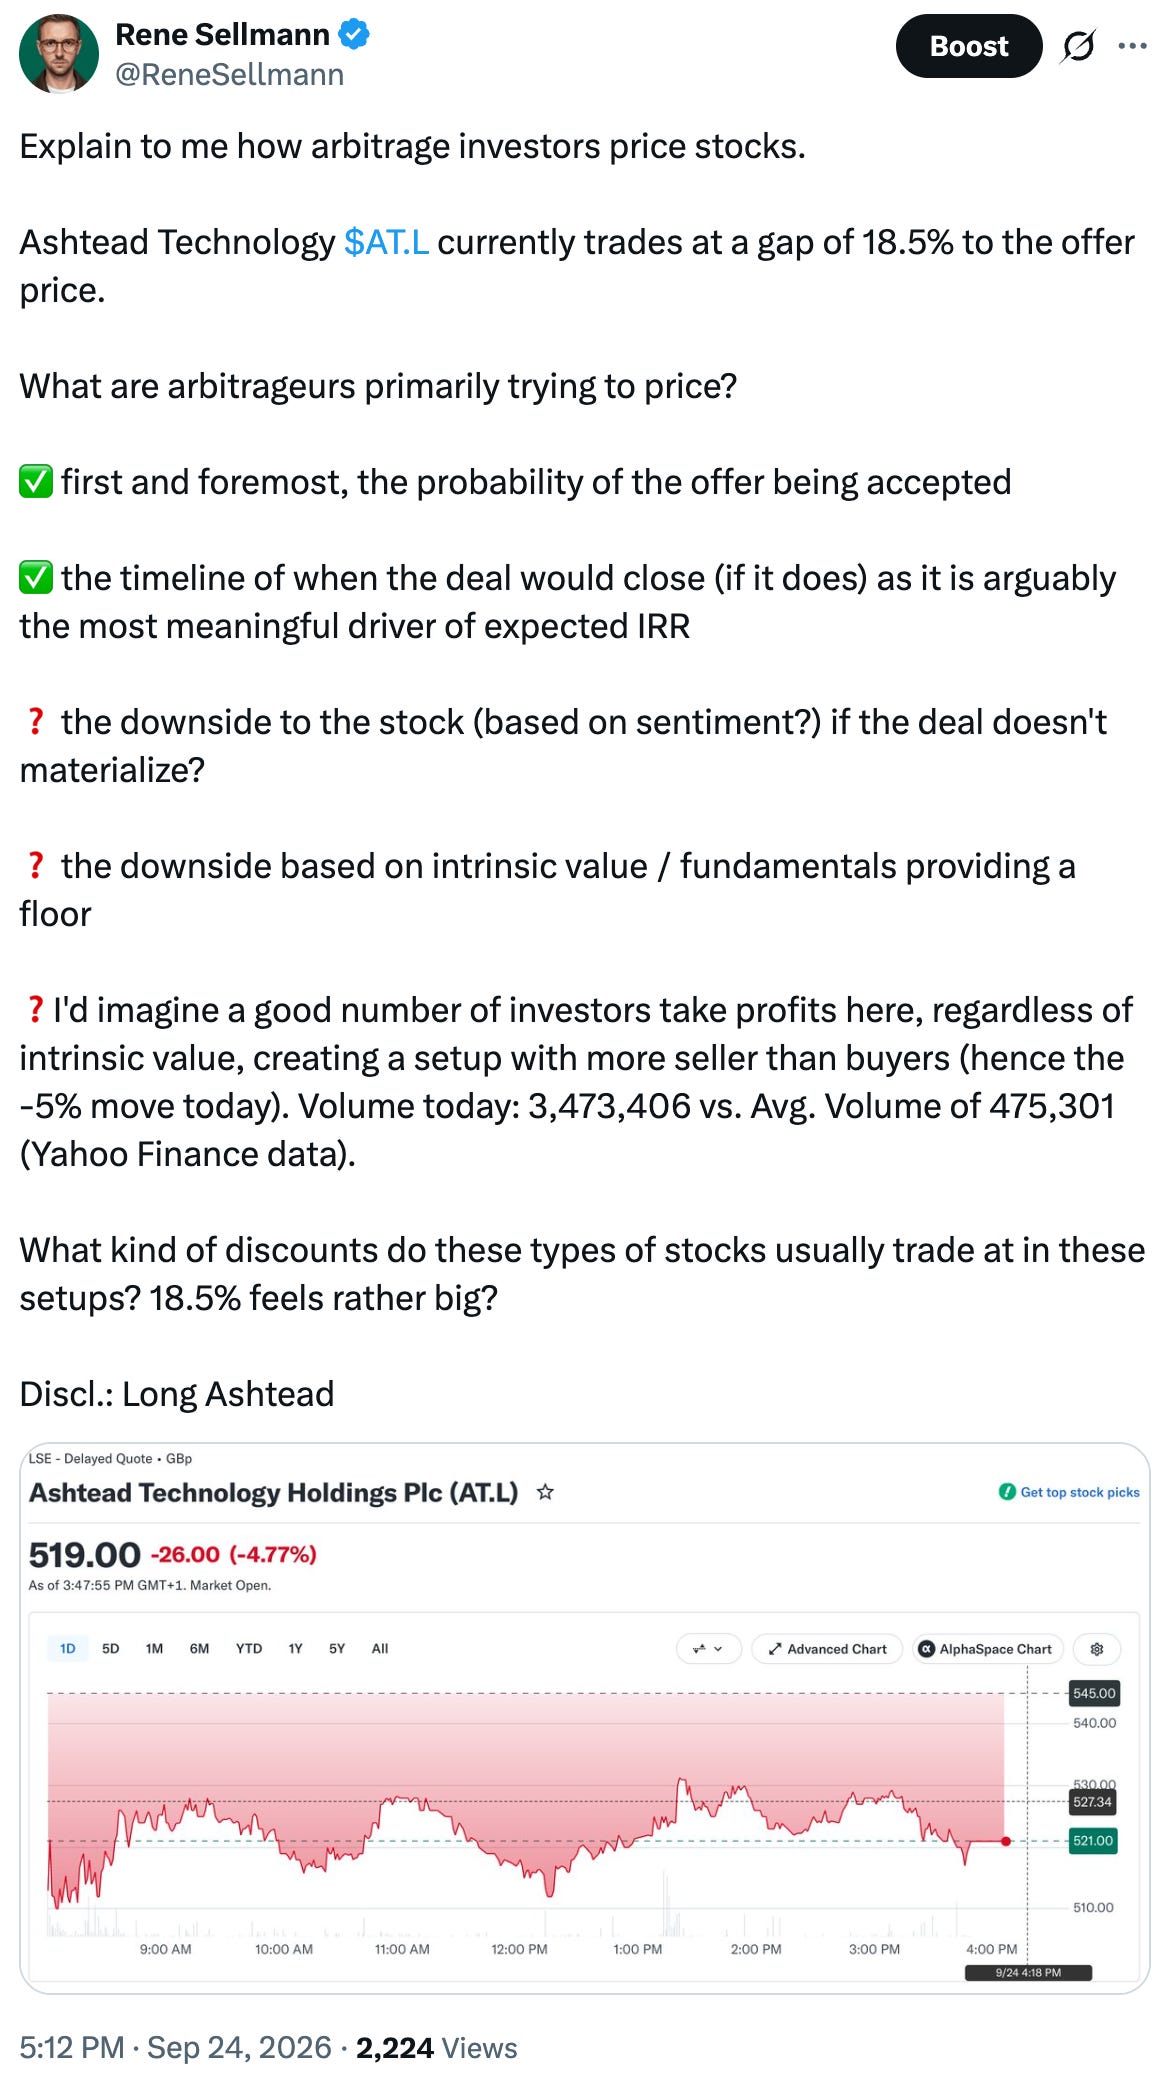
Task: Open the three-dot more options menu
Action: (x=1132, y=46)
